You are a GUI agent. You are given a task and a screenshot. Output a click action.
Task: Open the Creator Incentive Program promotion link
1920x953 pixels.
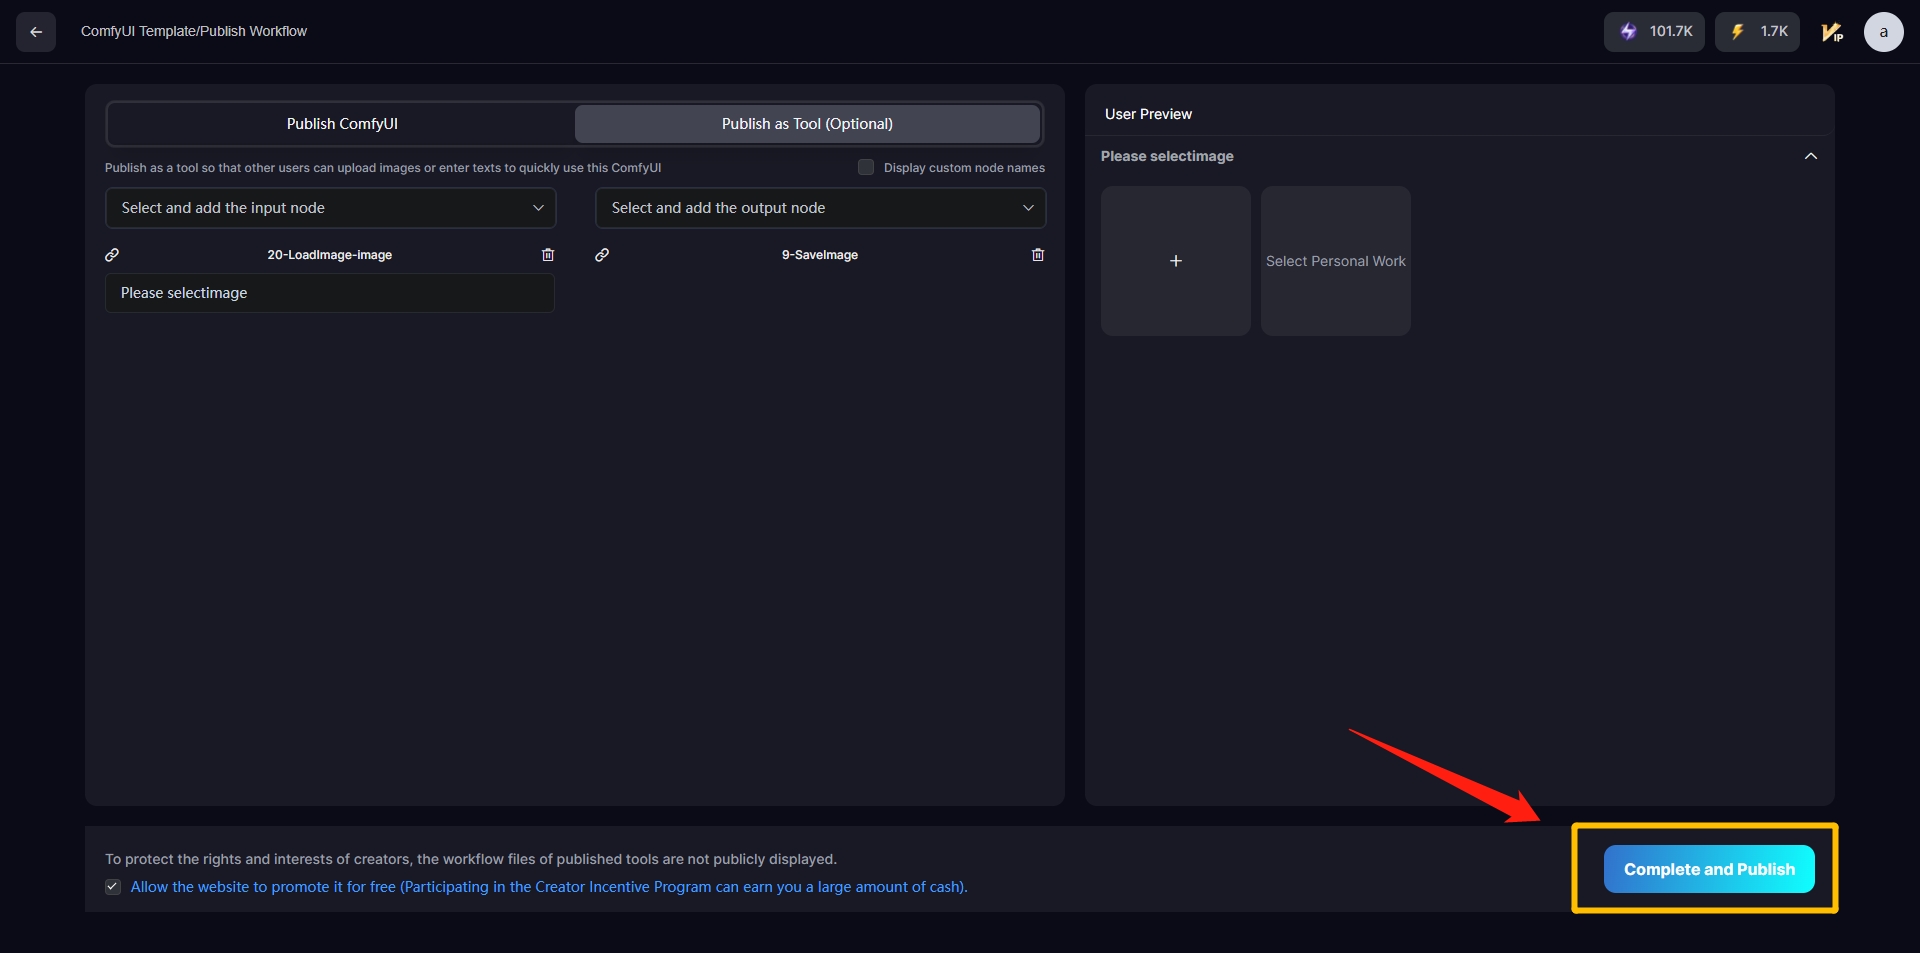point(548,887)
